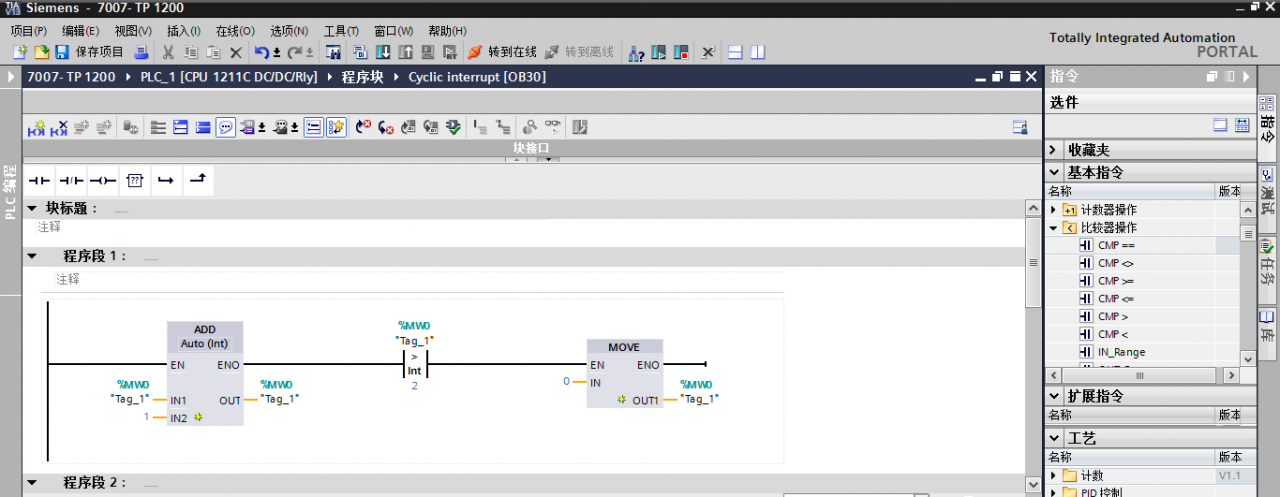Expand the 计数器操作 folder
This screenshot has height=497, width=1280.
click(x=1053, y=210)
